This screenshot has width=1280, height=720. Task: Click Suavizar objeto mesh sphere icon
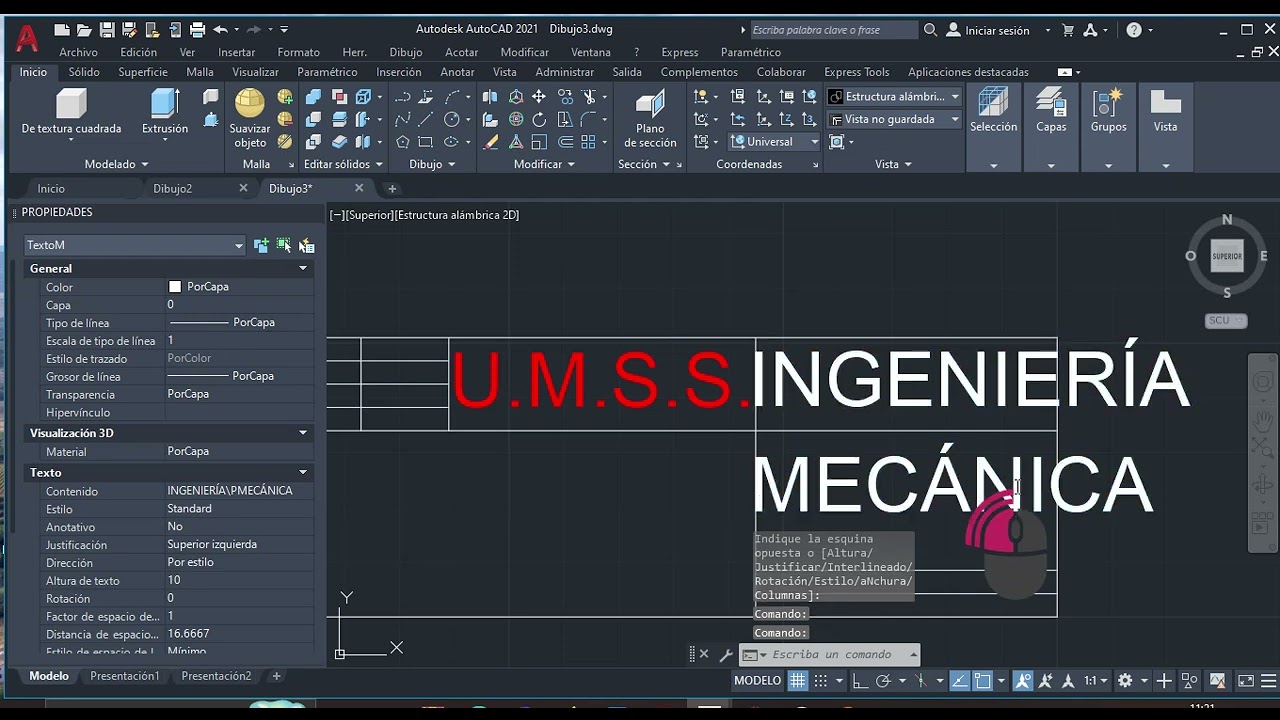[x=249, y=103]
